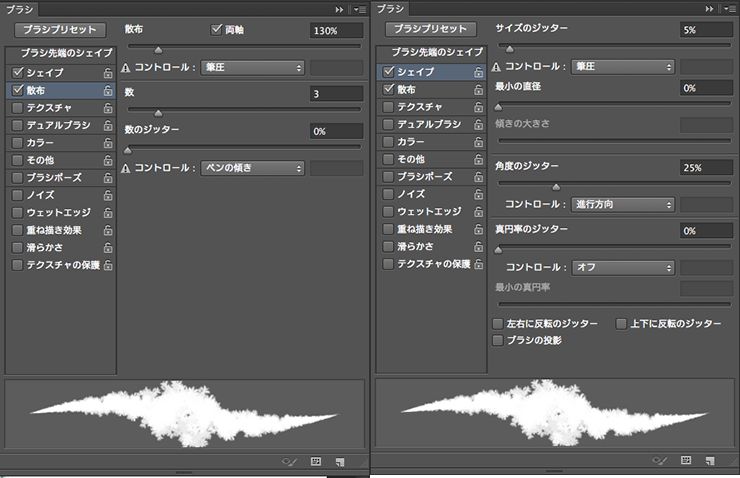Click the create new brush icon in left panel
Viewport: 740px width, 478px height.
[340, 462]
